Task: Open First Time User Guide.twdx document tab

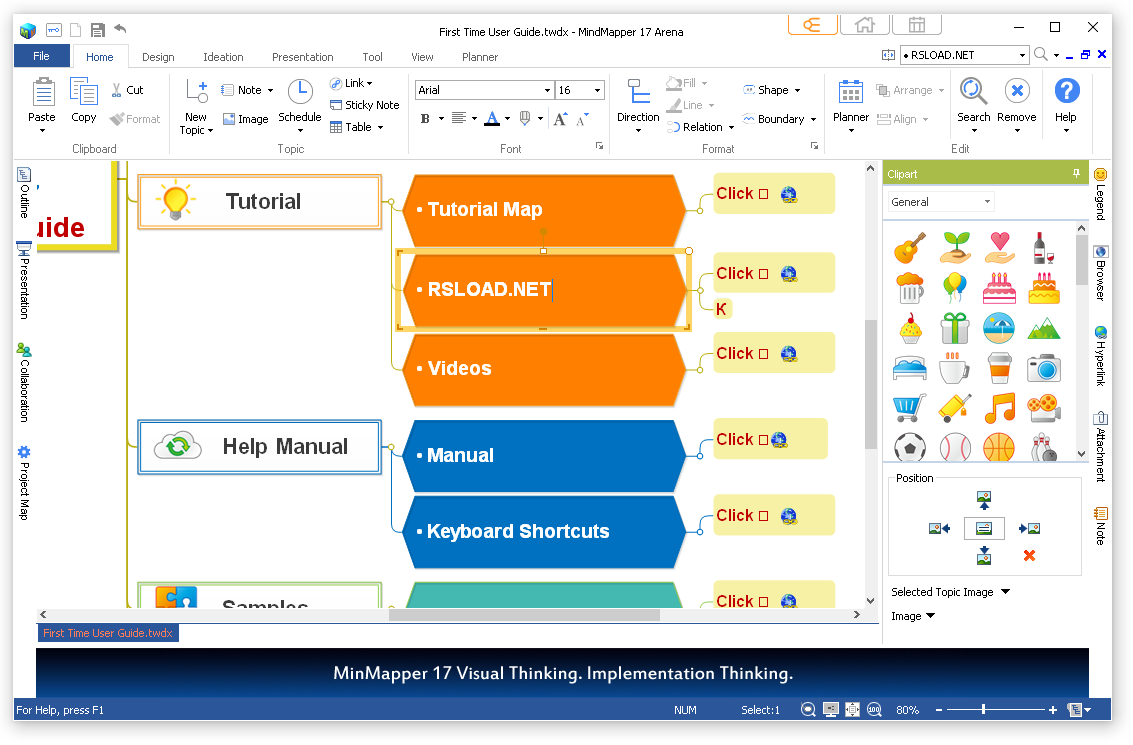Action: (x=108, y=633)
